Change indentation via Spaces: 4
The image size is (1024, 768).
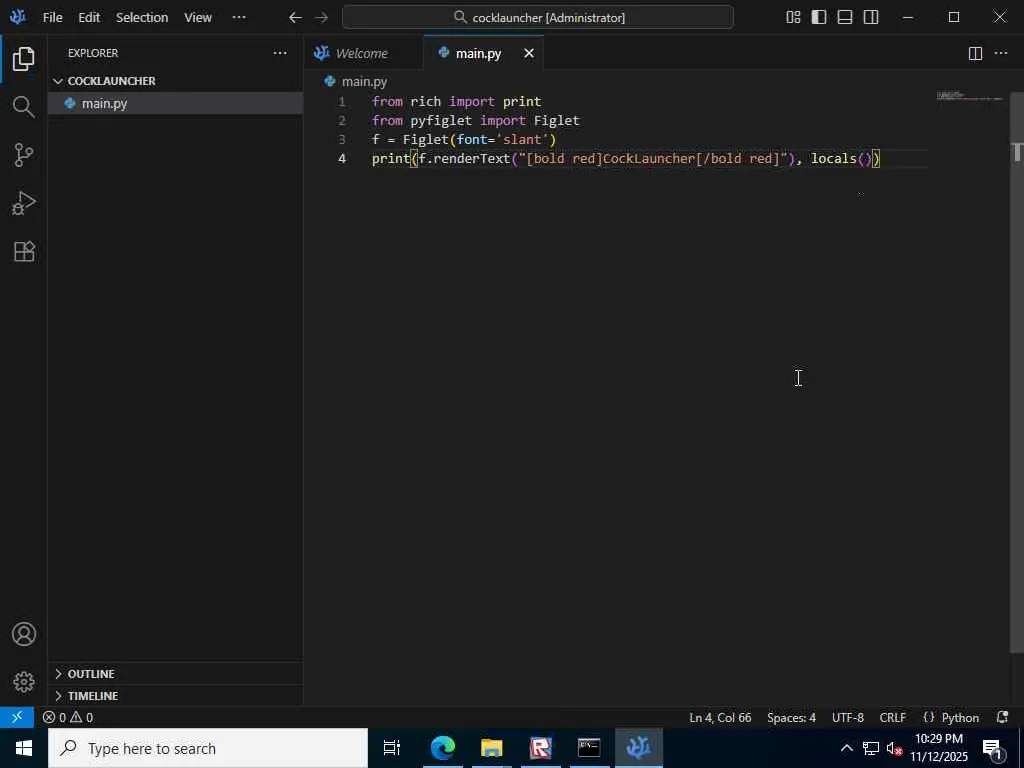pyautogui.click(x=791, y=717)
